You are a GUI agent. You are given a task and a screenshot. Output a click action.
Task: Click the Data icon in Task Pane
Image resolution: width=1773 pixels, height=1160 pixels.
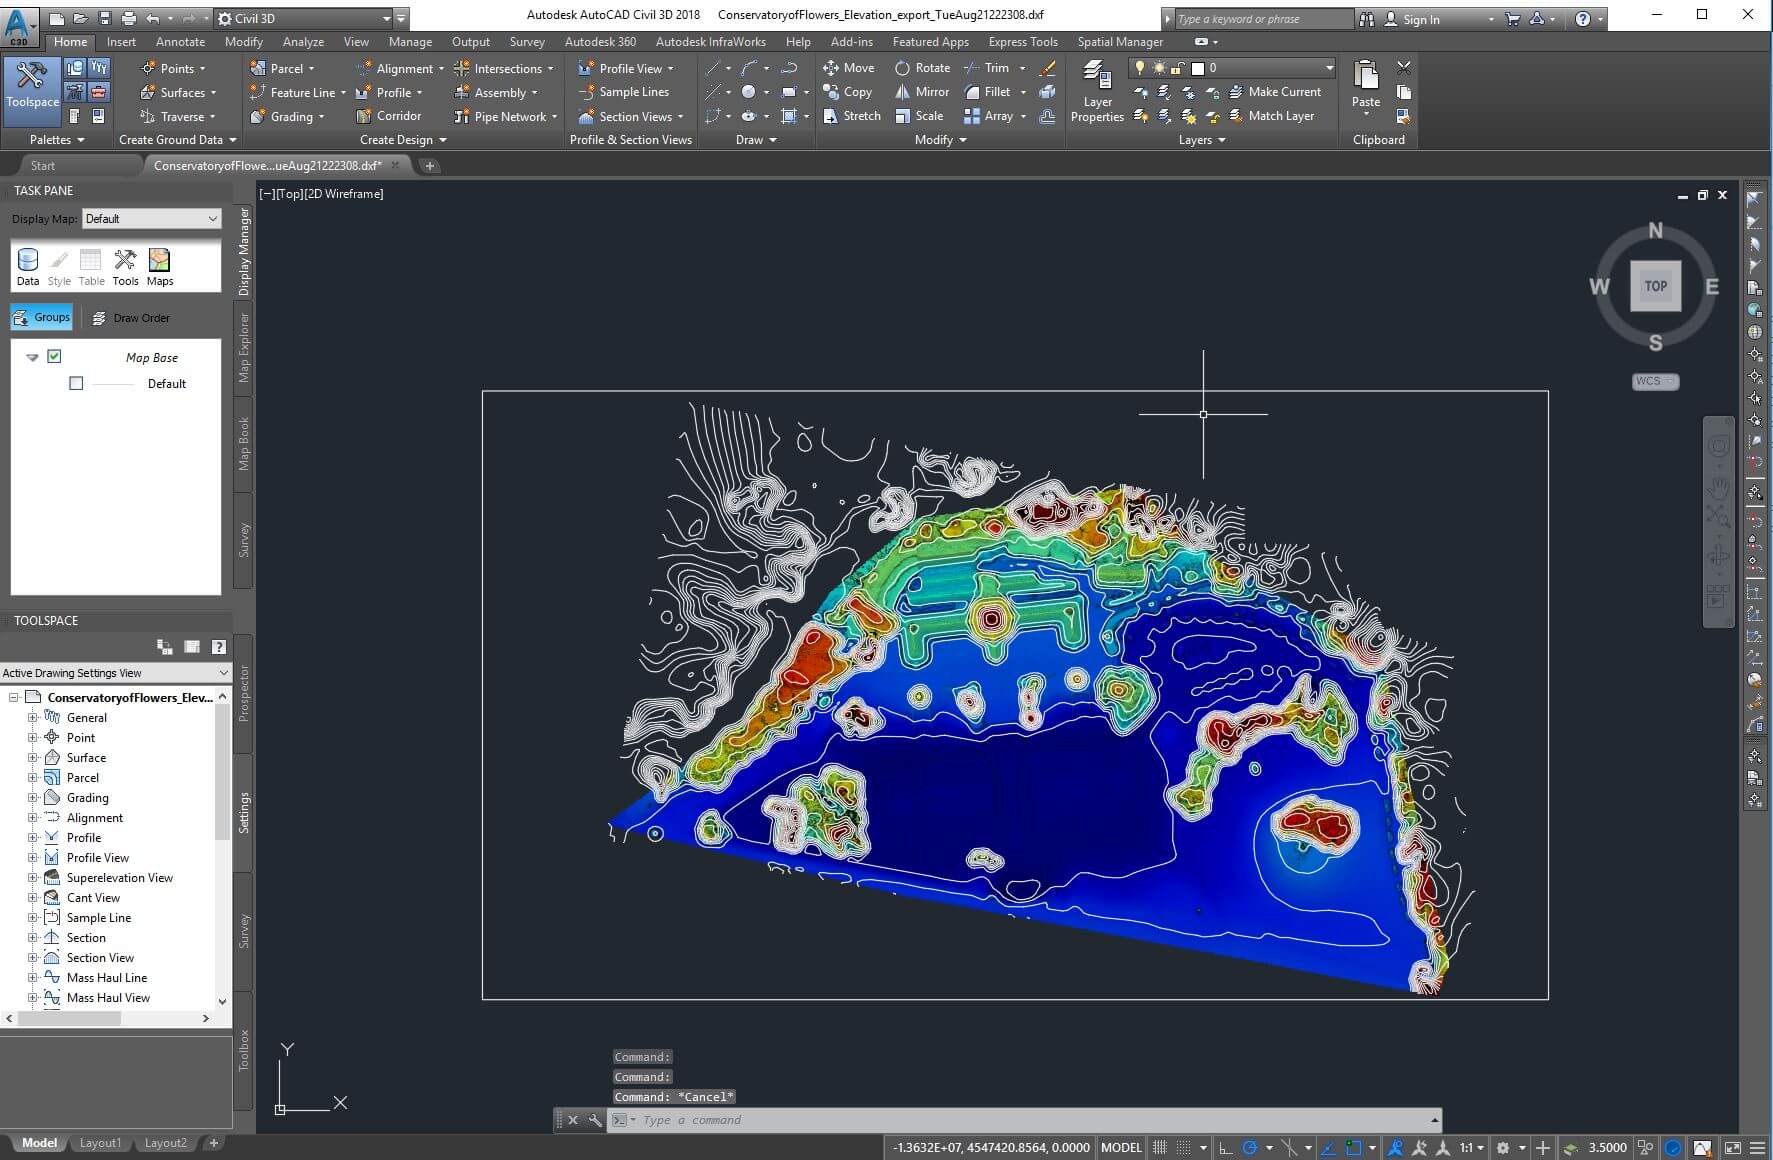tap(27, 263)
